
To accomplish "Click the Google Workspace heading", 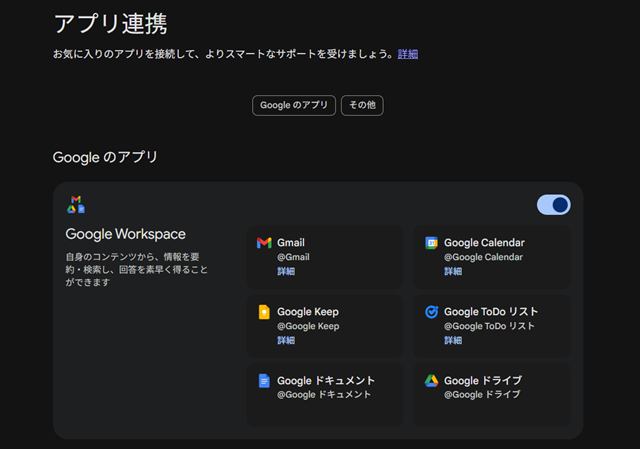I will (x=126, y=234).
